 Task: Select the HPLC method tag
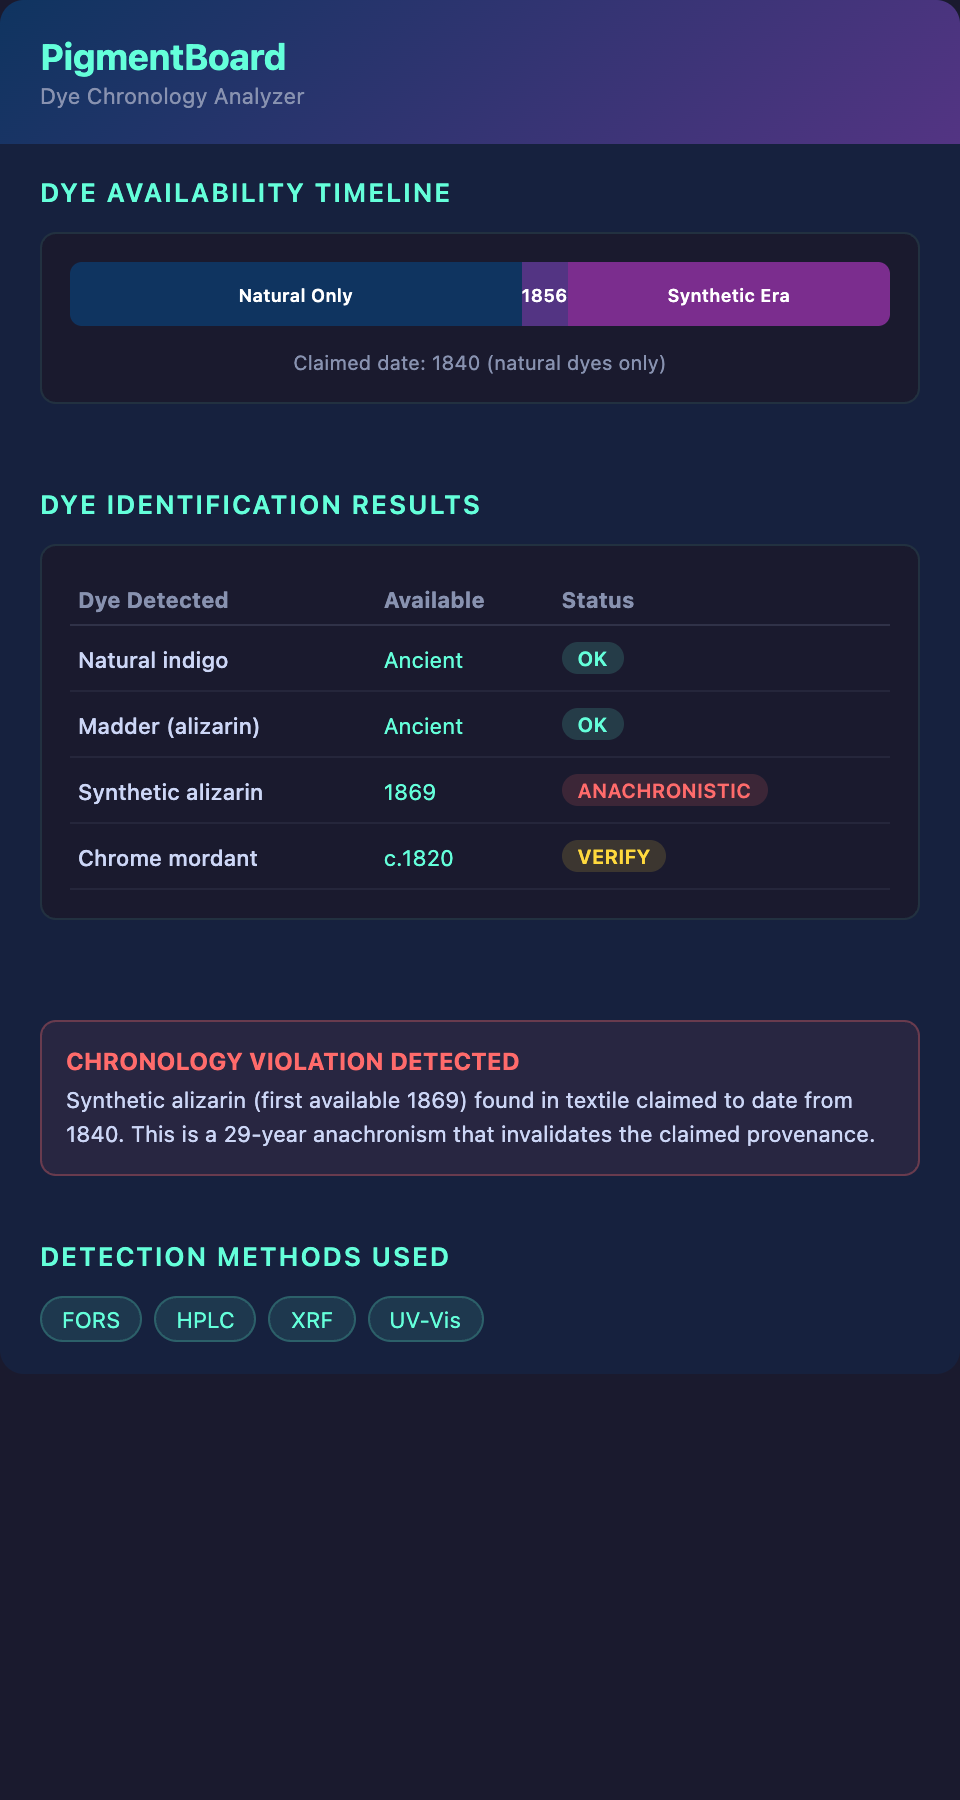point(205,1320)
